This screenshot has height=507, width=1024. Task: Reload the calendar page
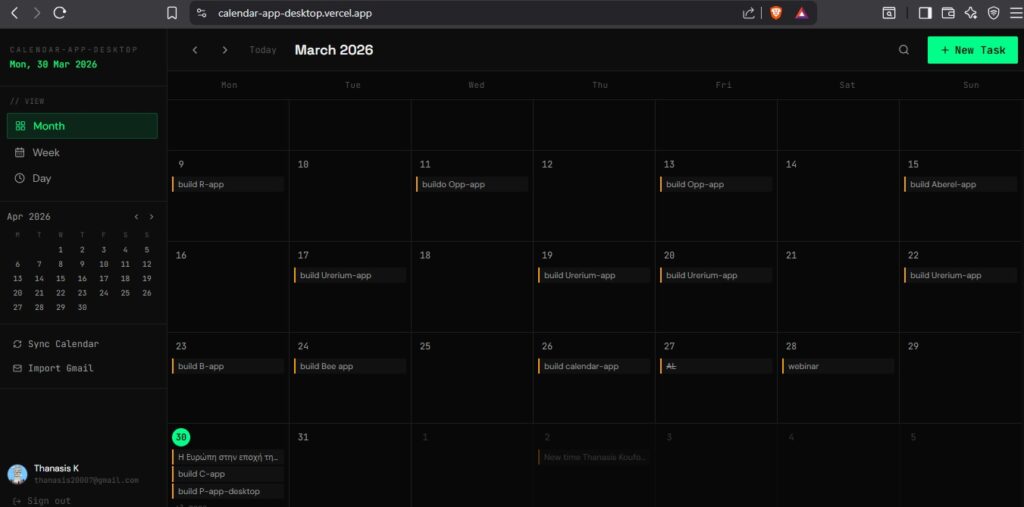pyautogui.click(x=59, y=13)
